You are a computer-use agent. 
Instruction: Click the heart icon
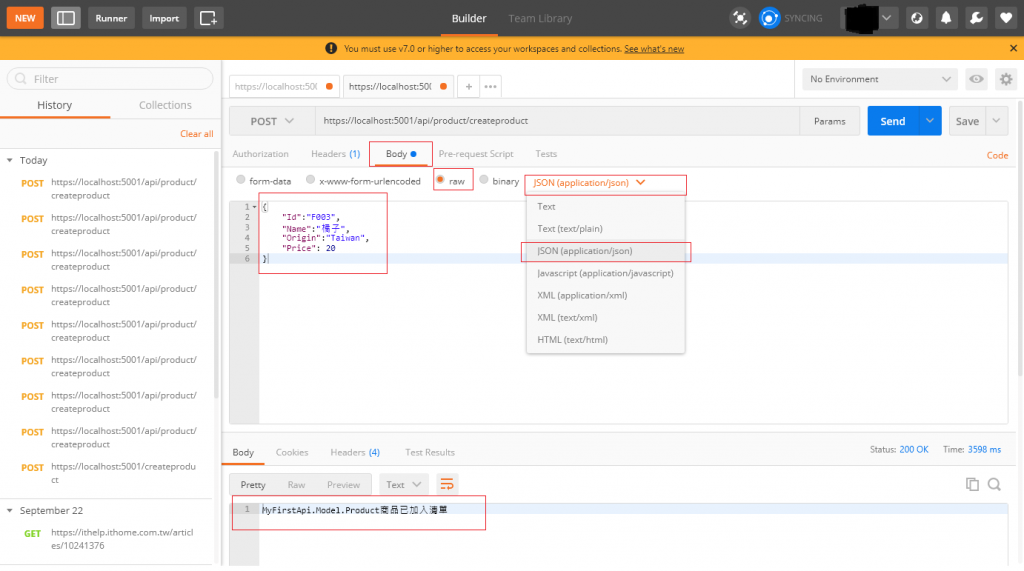coord(1006,18)
